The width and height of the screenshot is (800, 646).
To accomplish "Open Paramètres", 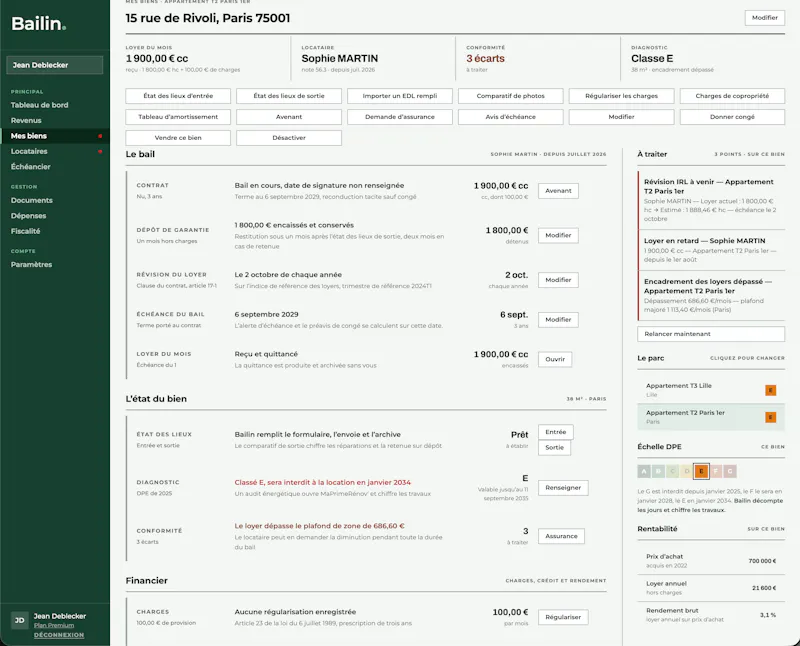I will (x=31, y=264).
